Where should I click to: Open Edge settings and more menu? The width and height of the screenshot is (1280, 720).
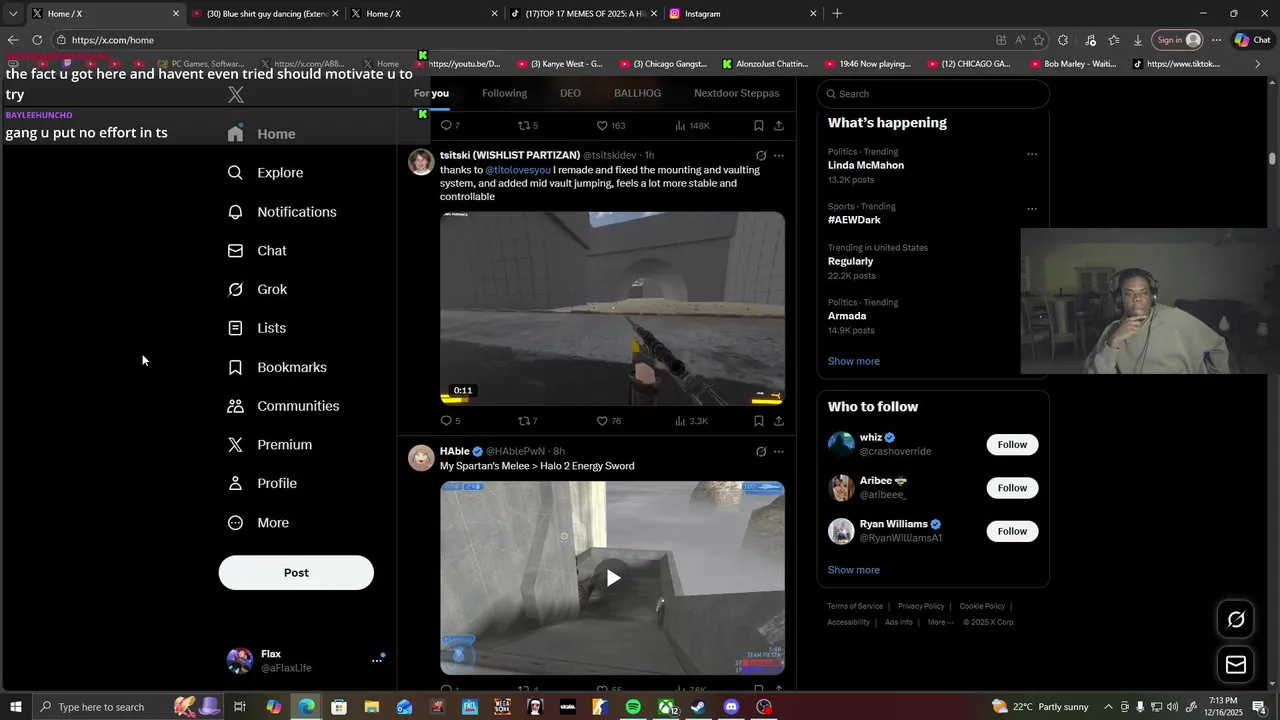[x=1216, y=40]
